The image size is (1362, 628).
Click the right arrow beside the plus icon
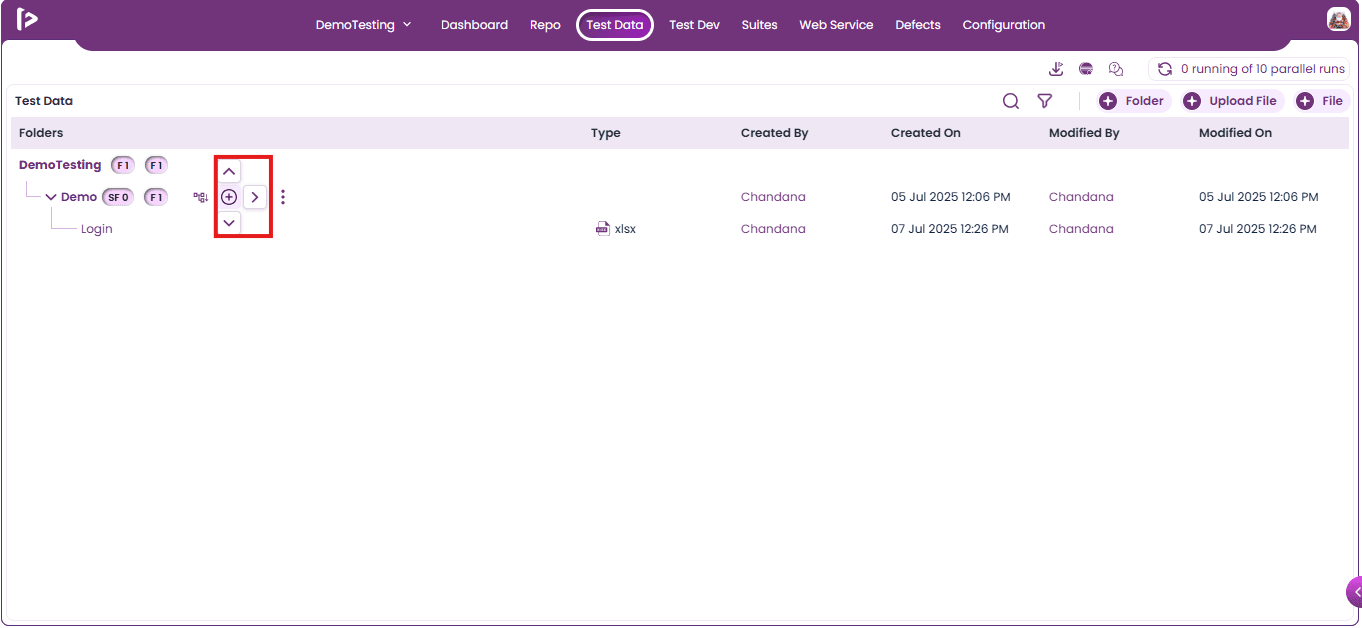coord(255,197)
